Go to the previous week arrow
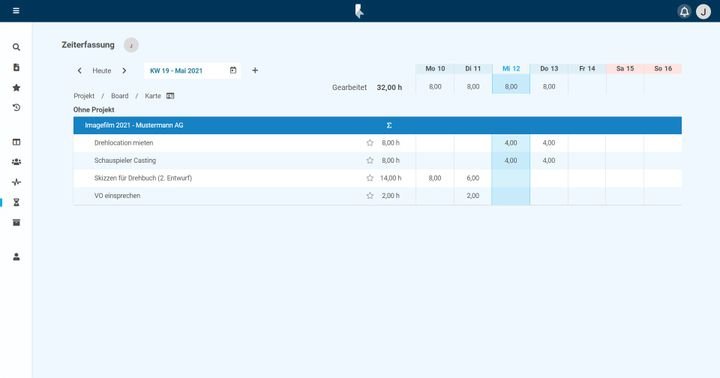This screenshot has width=720, height=378. point(79,71)
